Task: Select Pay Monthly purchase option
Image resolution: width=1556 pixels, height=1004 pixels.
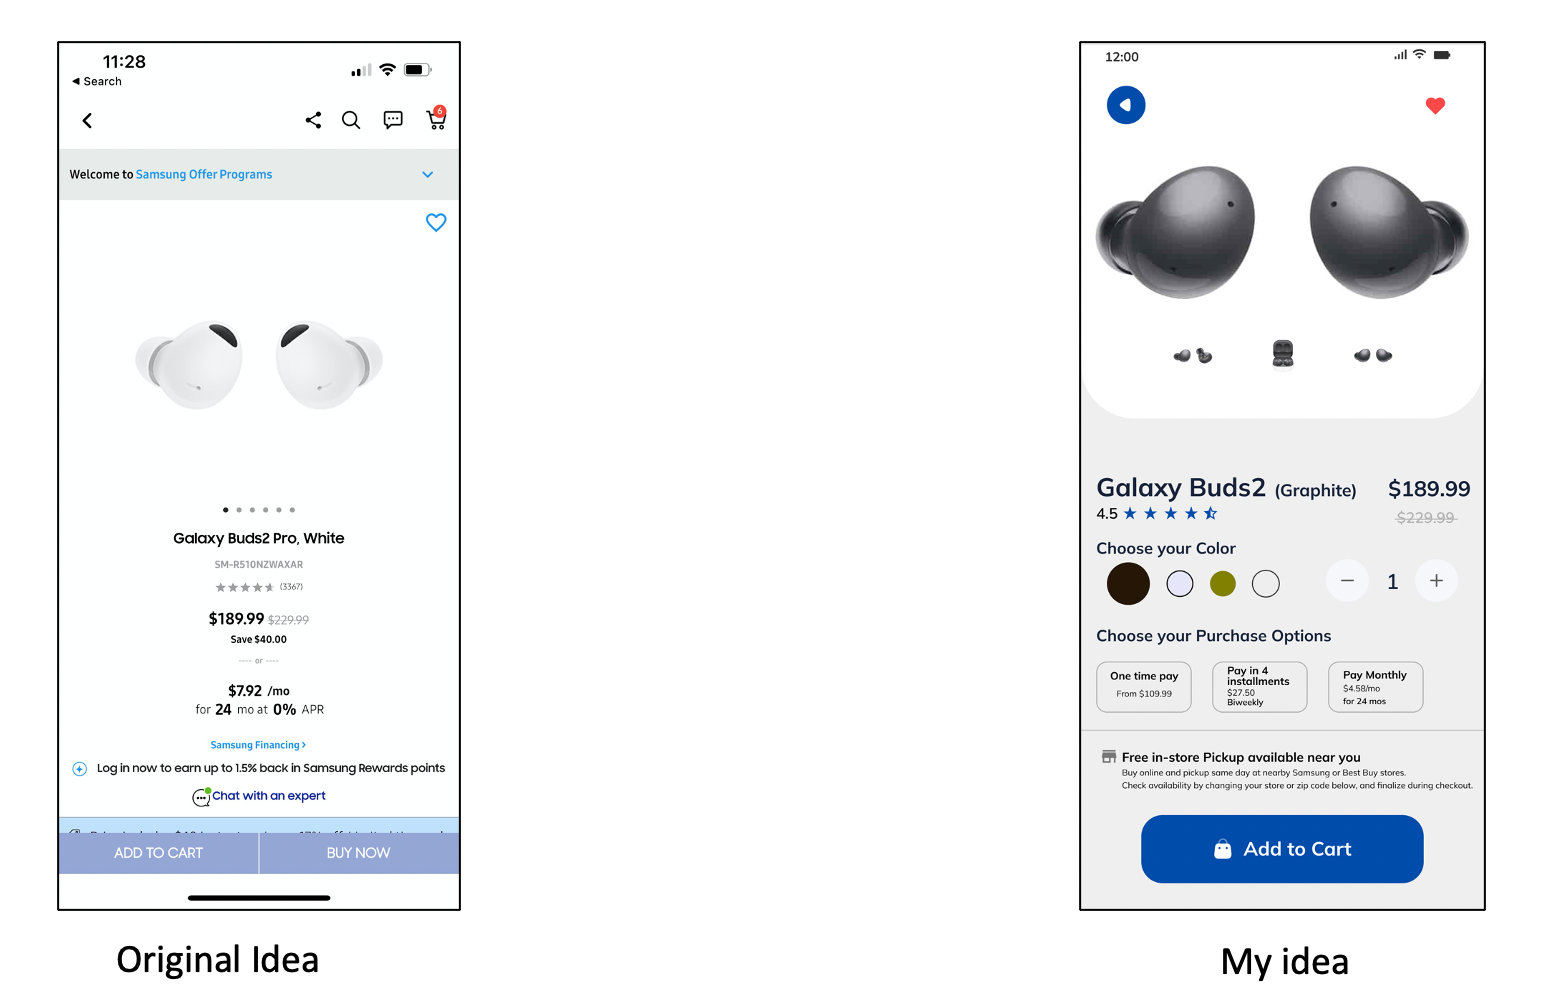Action: pos(1376,687)
